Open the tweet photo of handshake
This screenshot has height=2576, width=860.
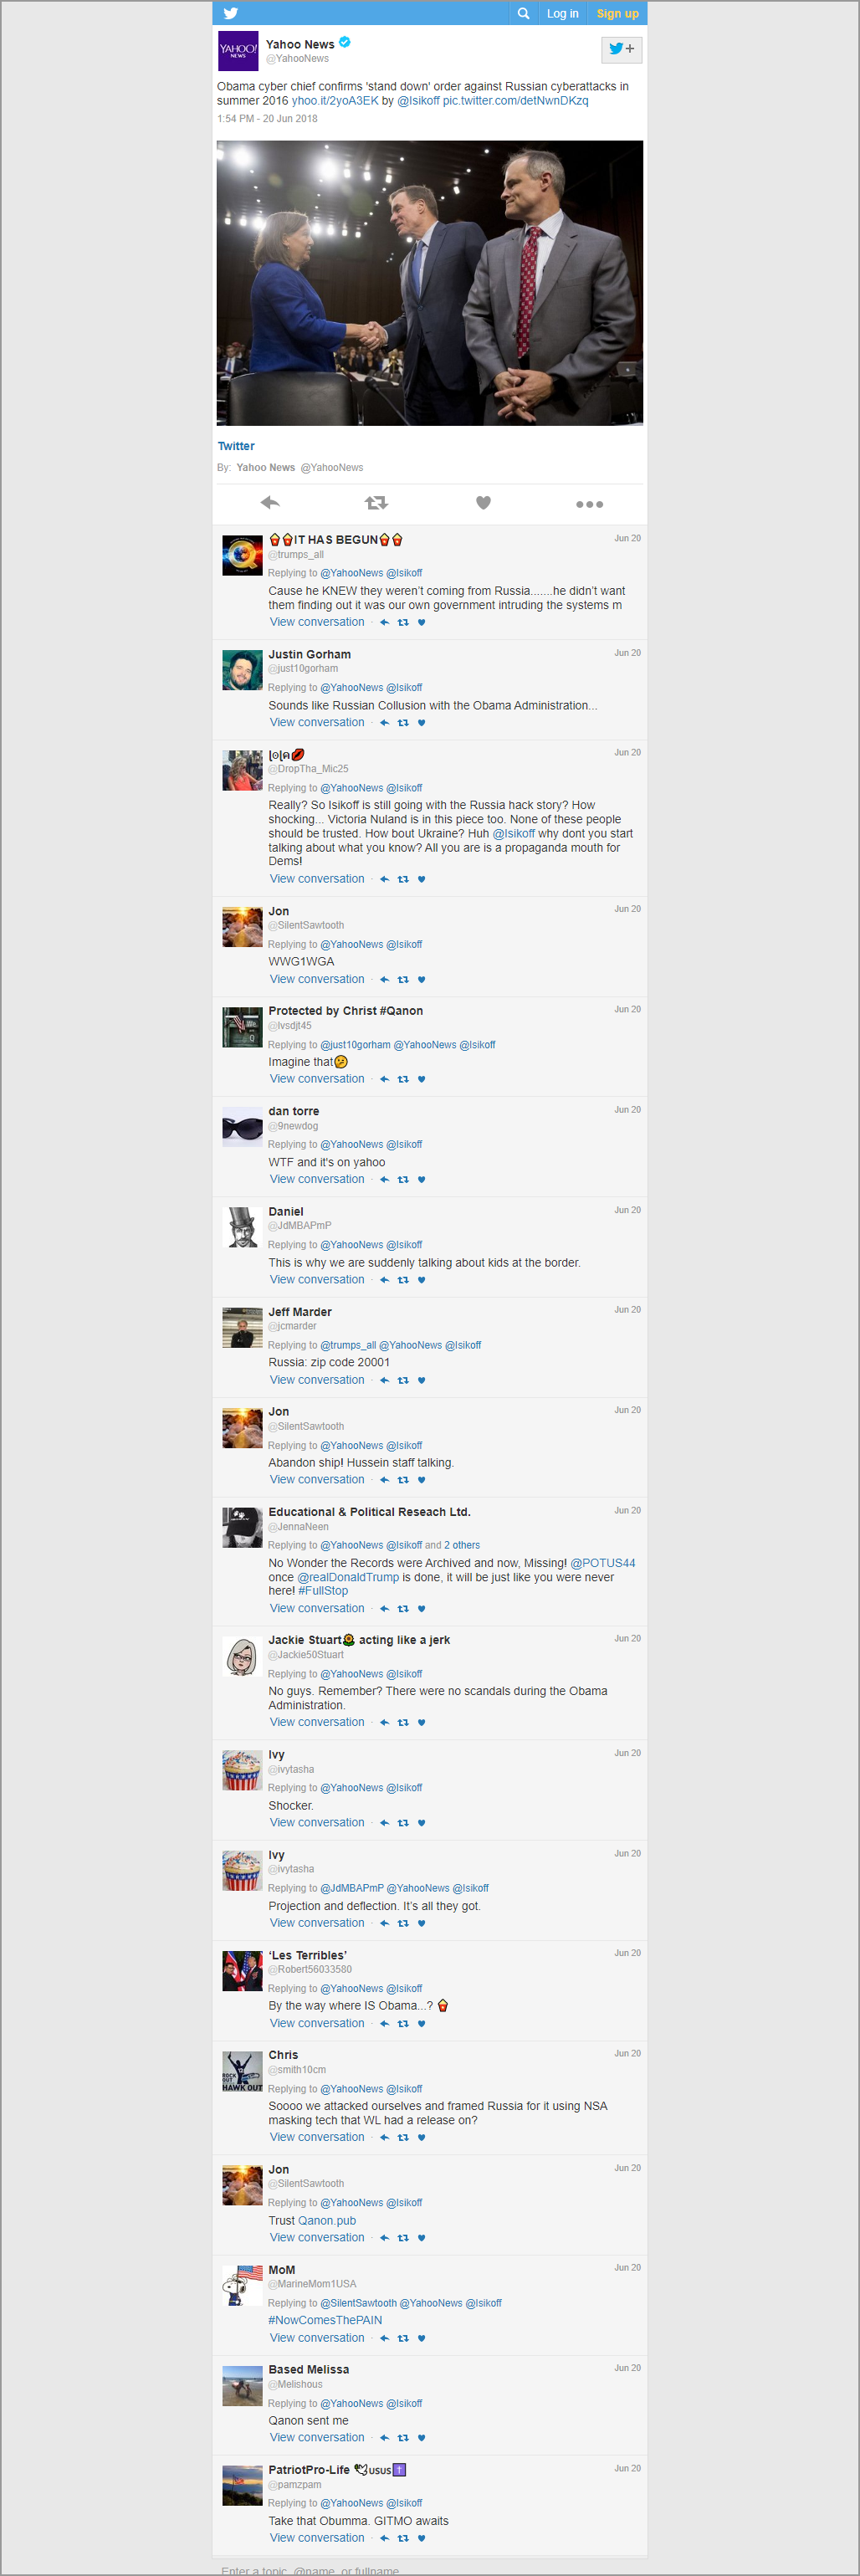point(430,283)
